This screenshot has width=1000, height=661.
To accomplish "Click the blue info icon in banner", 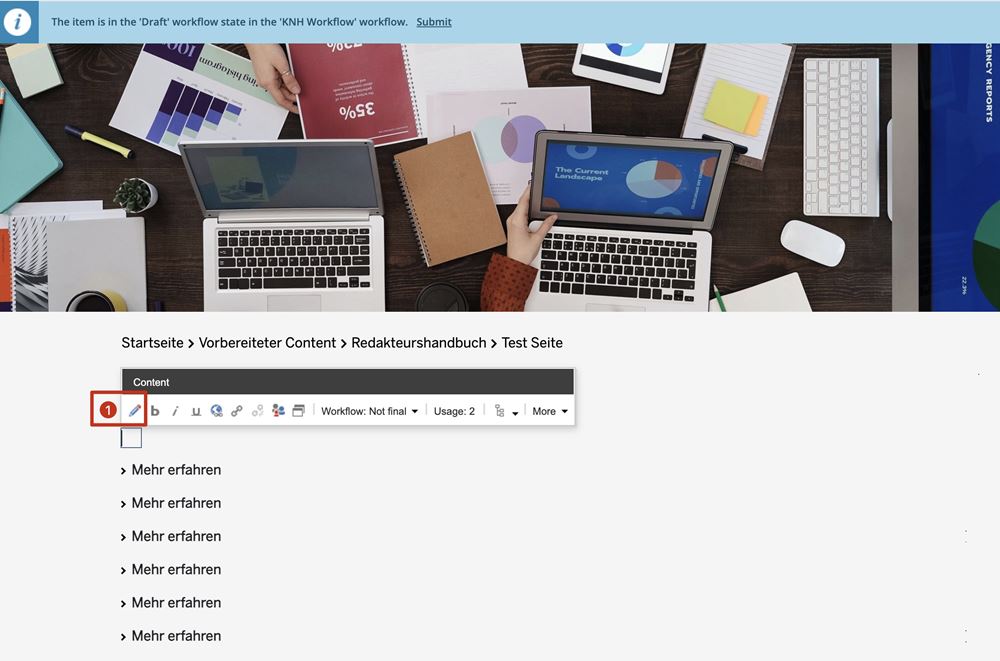I will [18, 22].
